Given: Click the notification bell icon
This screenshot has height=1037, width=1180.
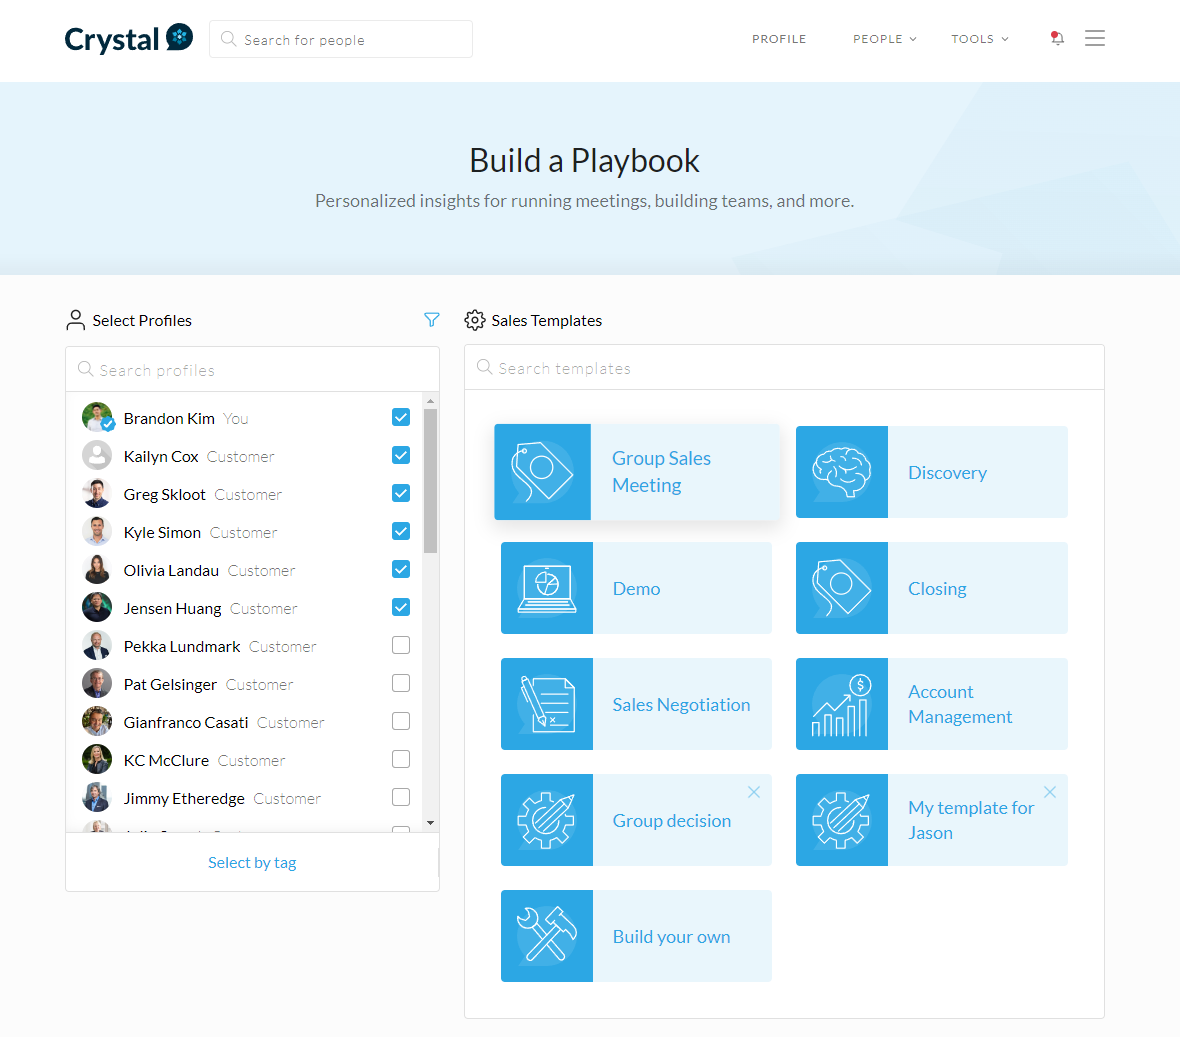Looking at the screenshot, I should pyautogui.click(x=1057, y=39).
